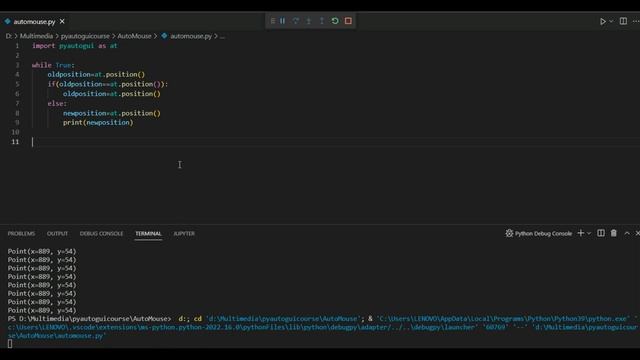Open the OUTPUT panel tab
Screen dimensions: 640x360
pos(57,233)
